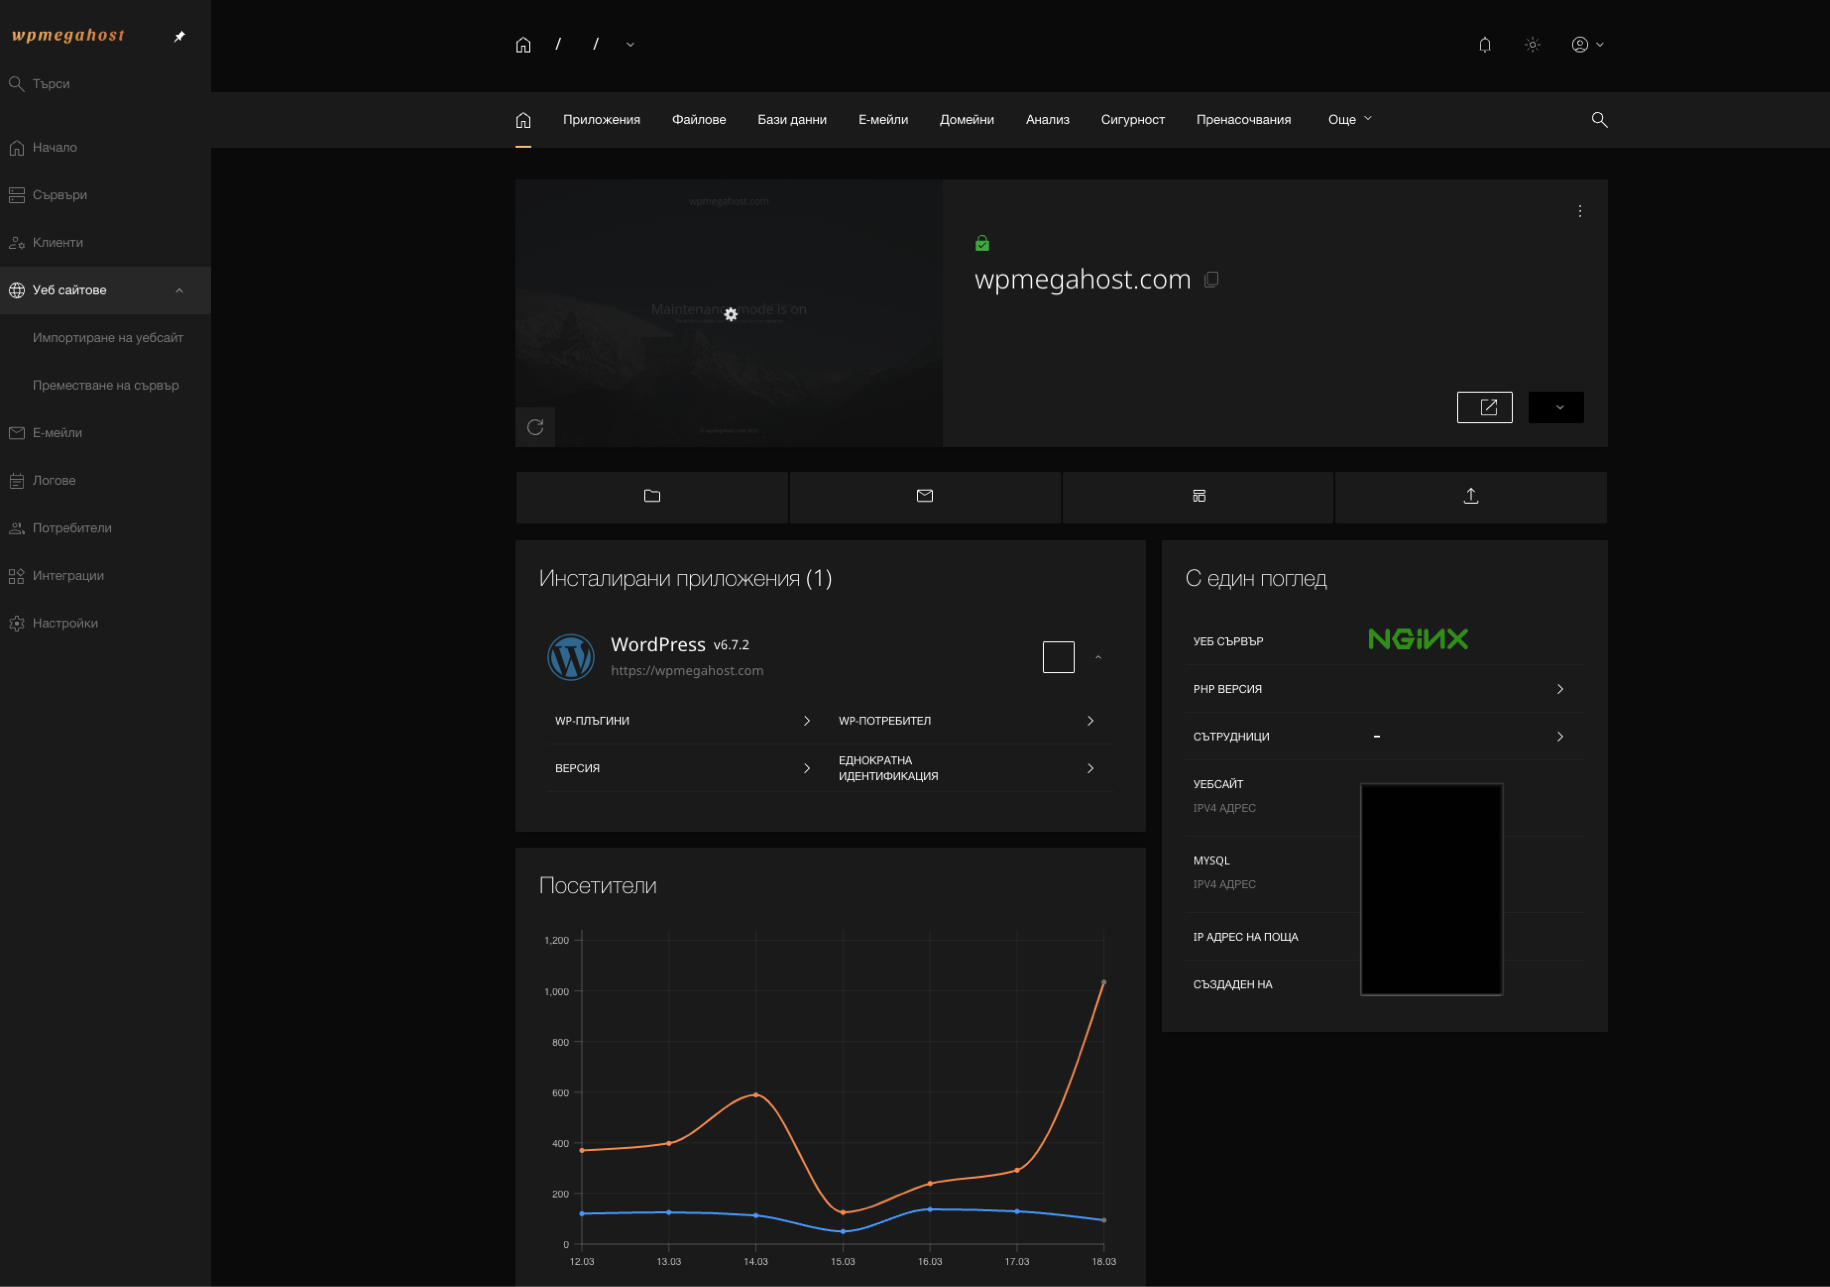Open the user account menu

click(x=1587, y=45)
